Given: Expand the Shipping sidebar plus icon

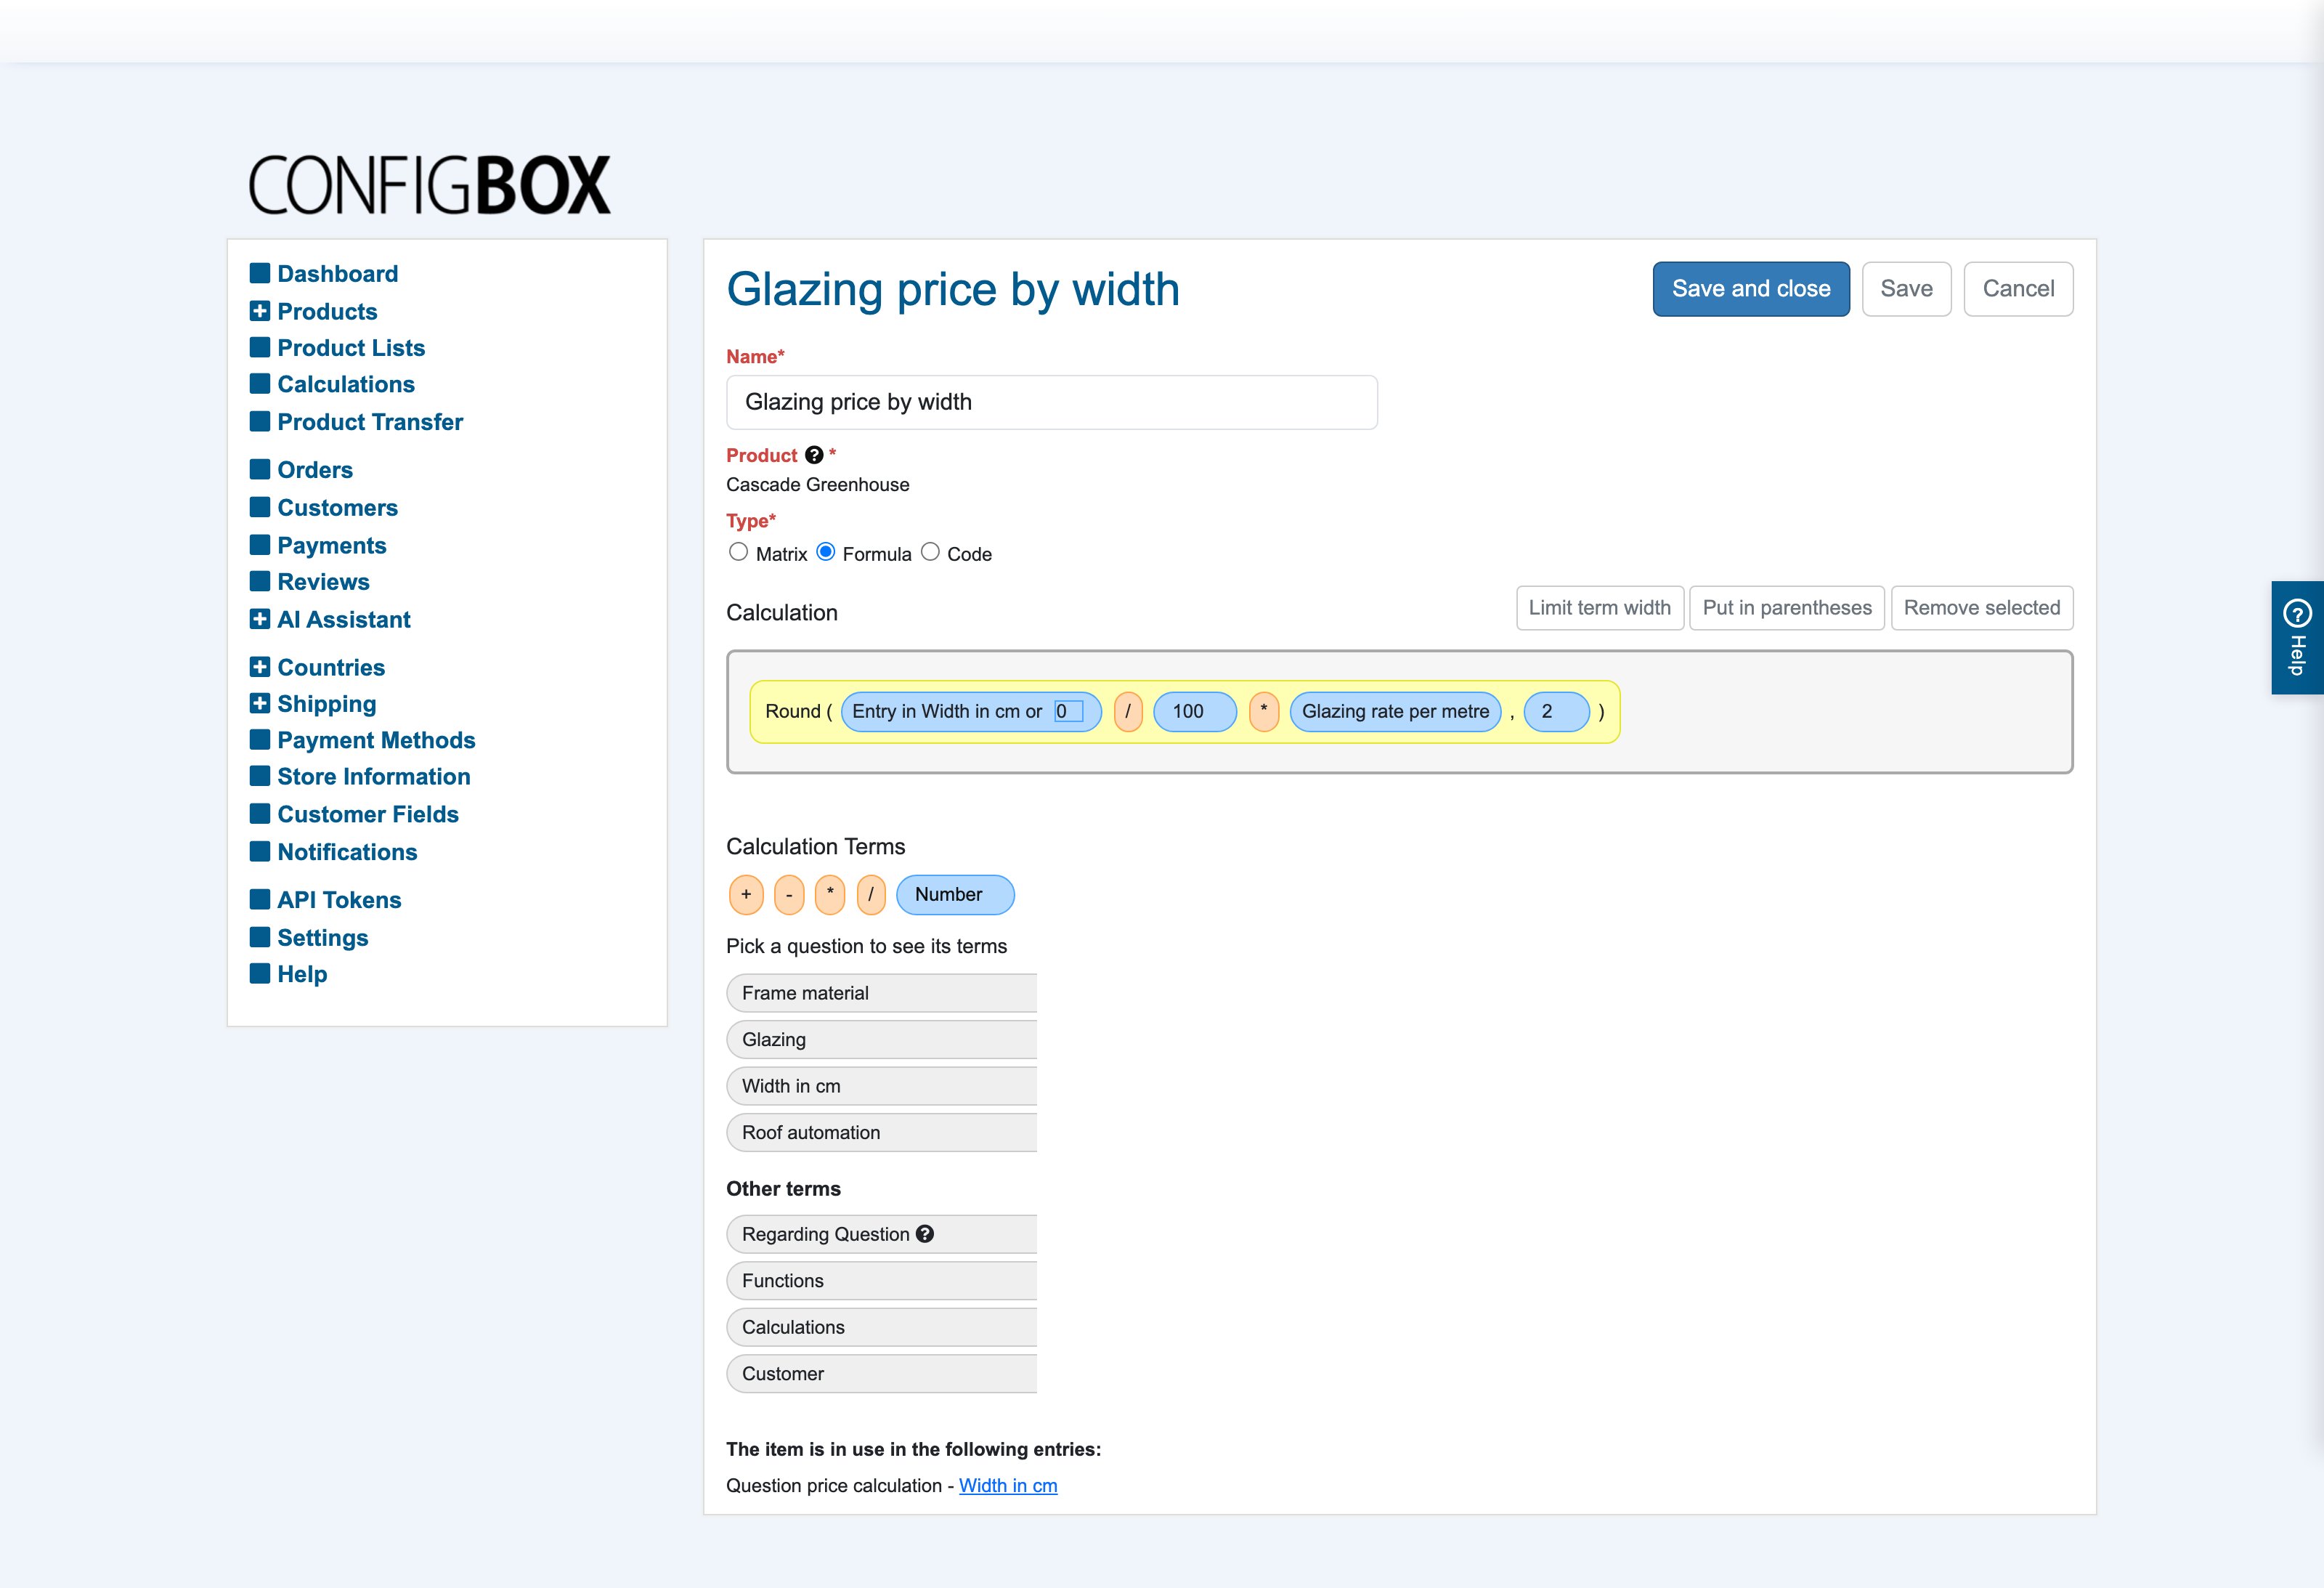Looking at the screenshot, I should pyautogui.click(x=259, y=703).
